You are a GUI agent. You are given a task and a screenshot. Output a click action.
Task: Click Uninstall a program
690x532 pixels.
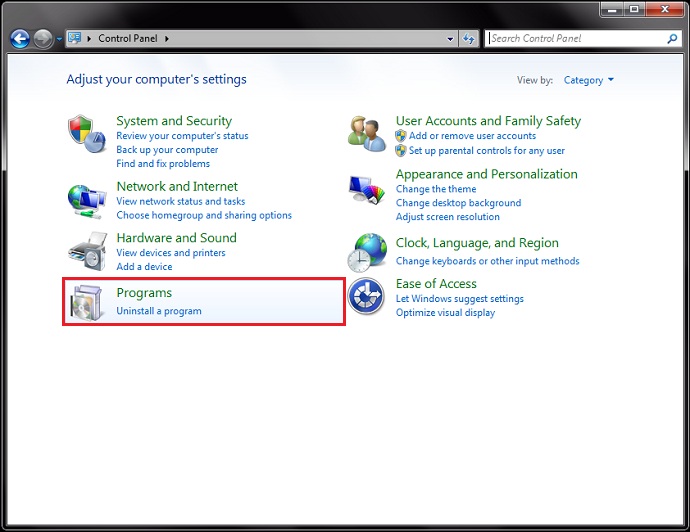[159, 311]
